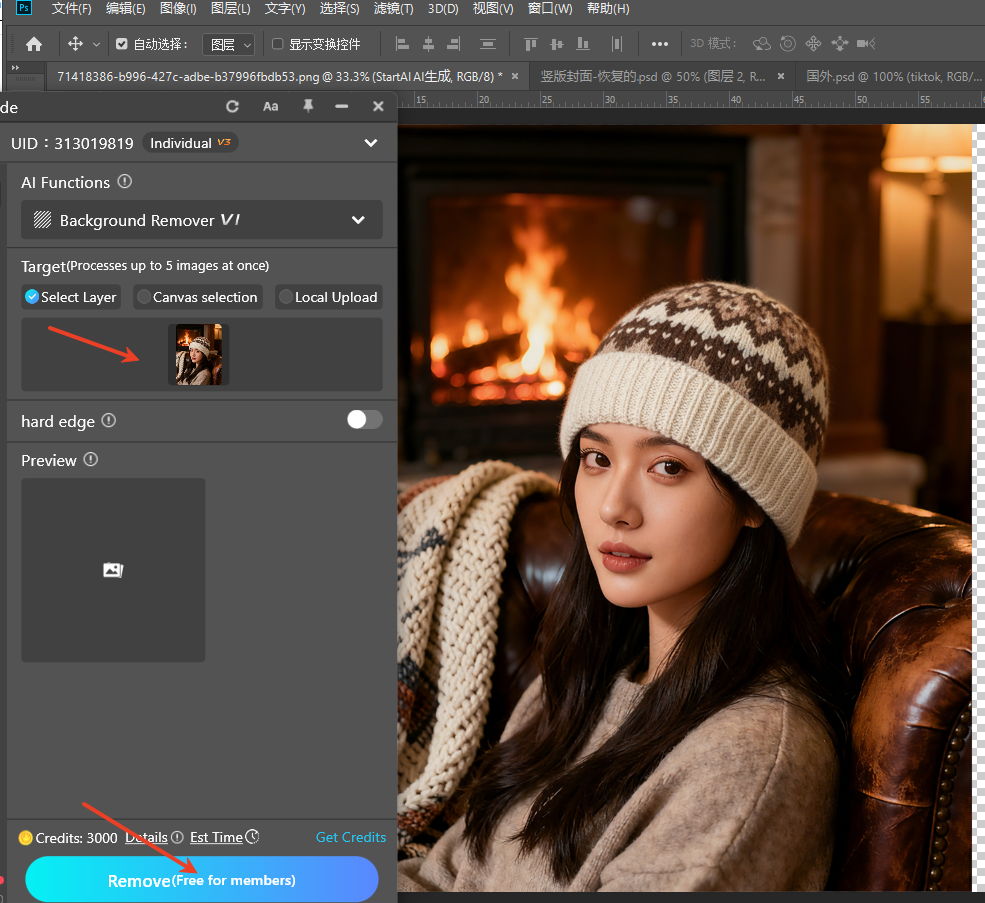Click the Aa text size icon
Image resolution: width=985 pixels, height=903 pixels.
(270, 106)
